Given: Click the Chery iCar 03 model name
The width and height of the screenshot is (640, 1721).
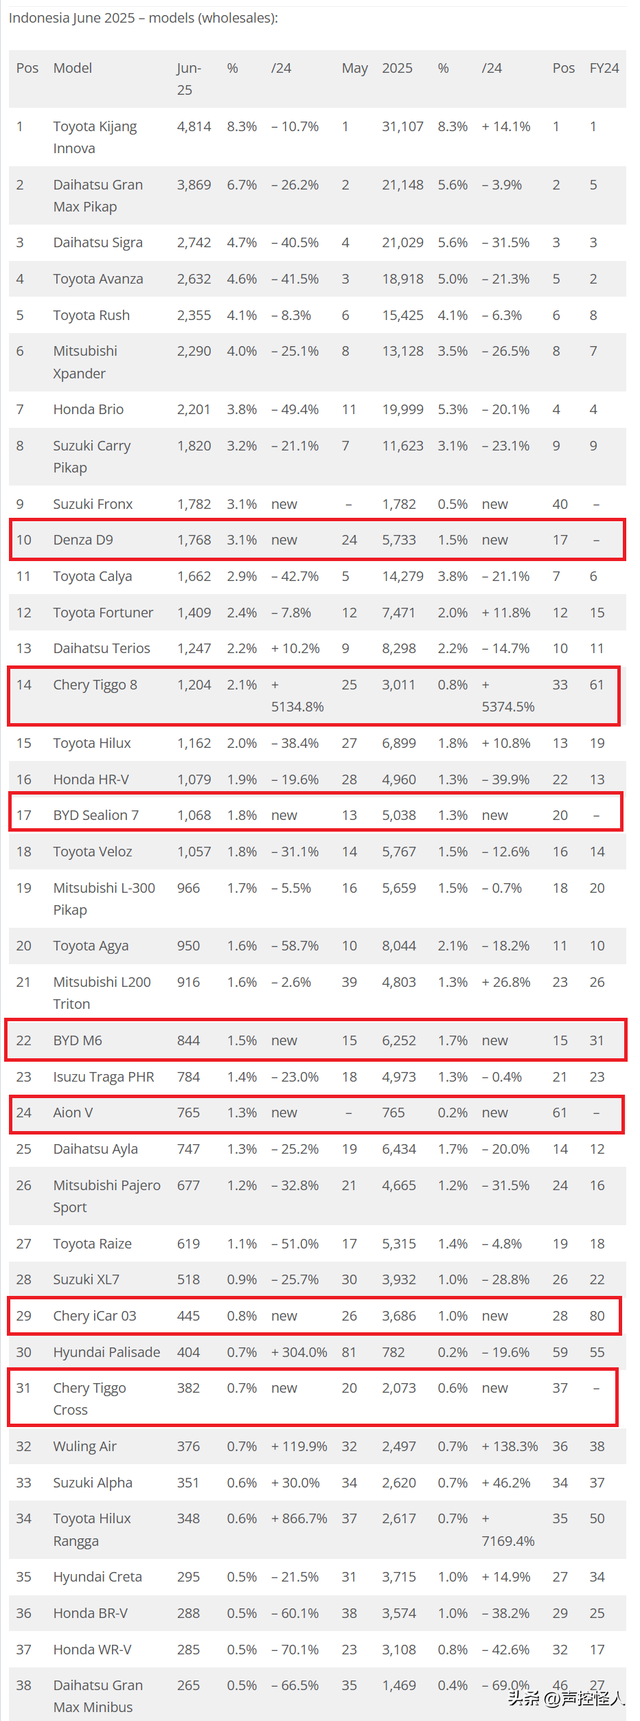Looking at the screenshot, I should [95, 1316].
